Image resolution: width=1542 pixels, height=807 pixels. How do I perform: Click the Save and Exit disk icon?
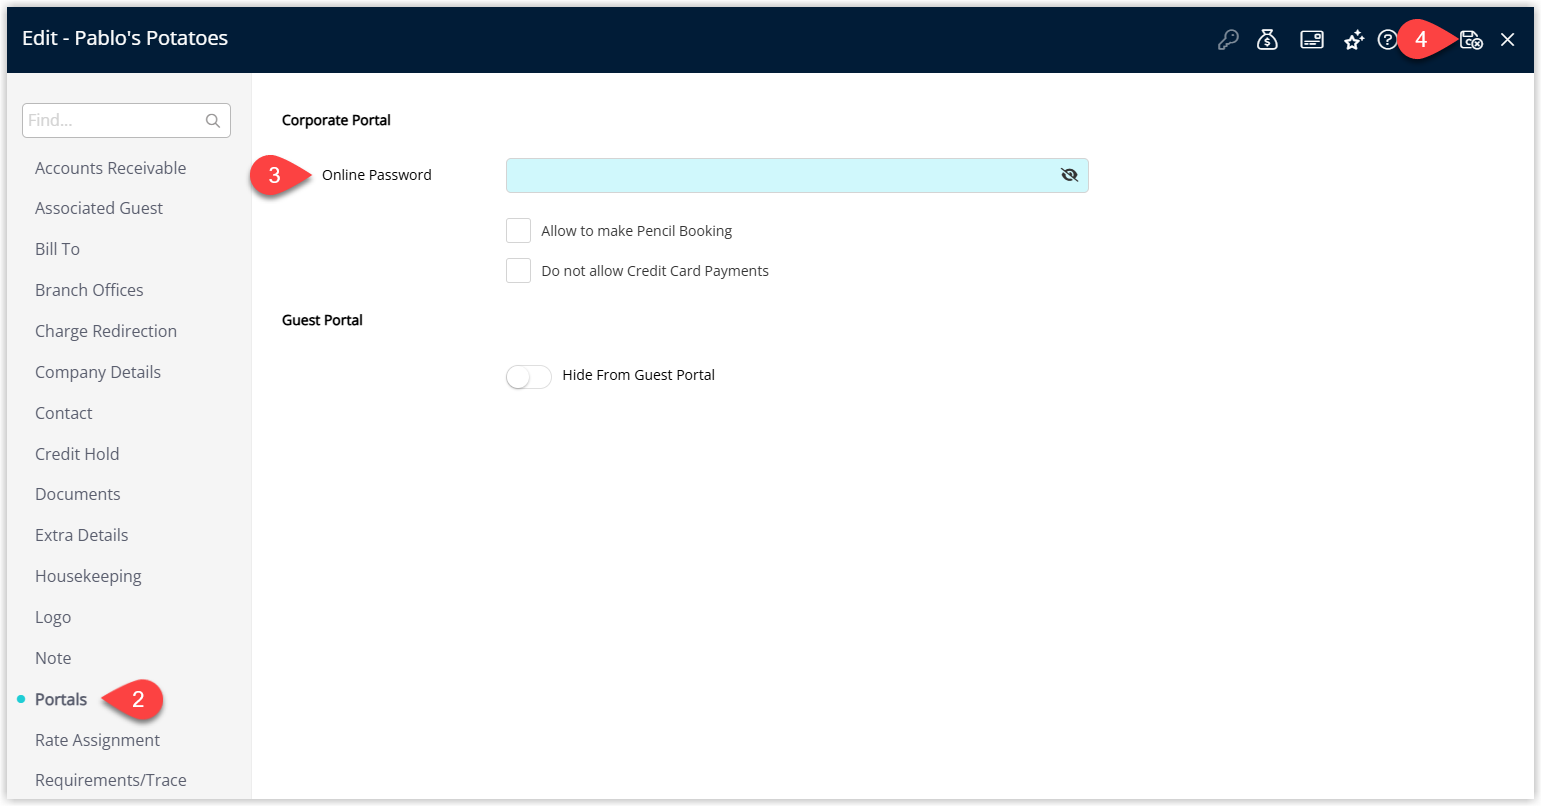(1471, 40)
